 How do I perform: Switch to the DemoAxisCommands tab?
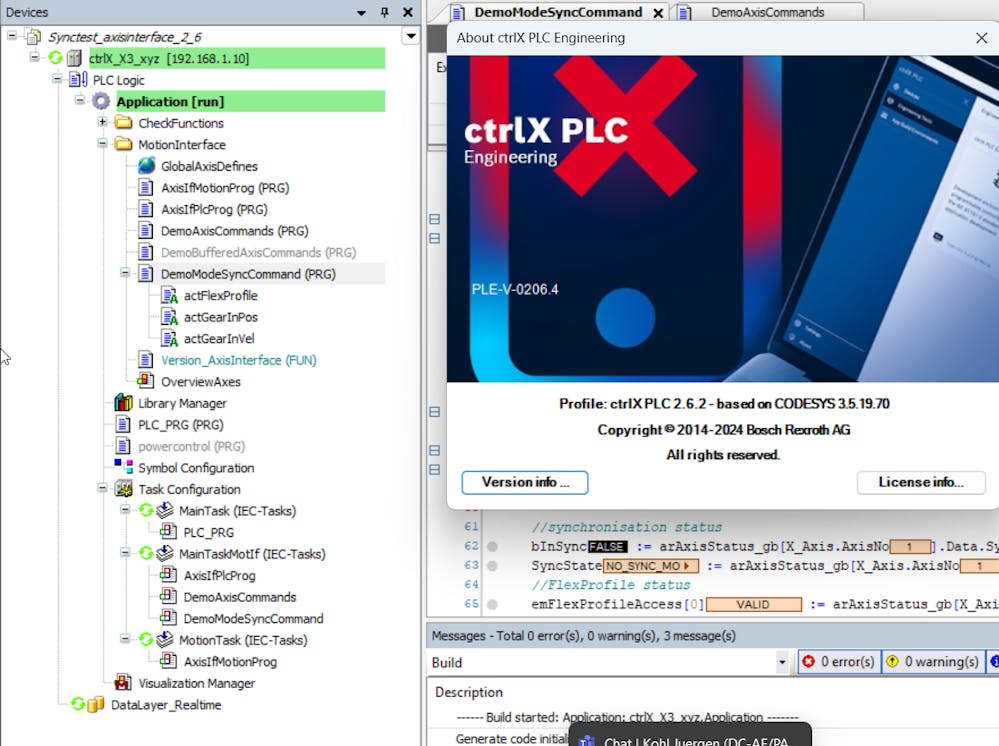click(x=767, y=12)
